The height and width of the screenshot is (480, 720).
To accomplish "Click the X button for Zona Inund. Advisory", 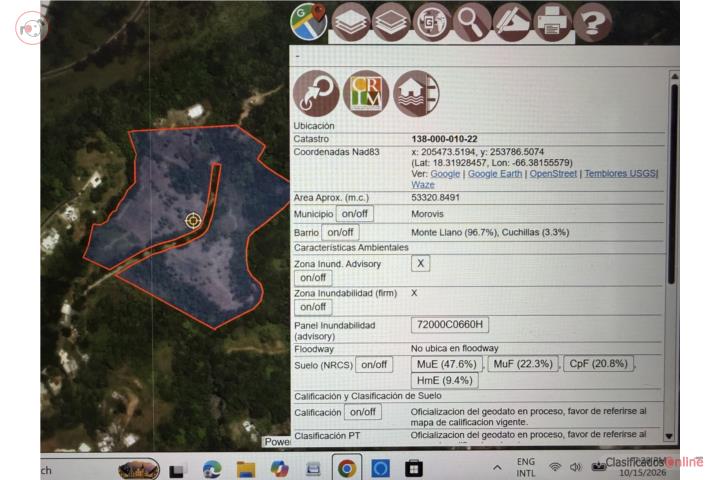I will (x=421, y=264).
